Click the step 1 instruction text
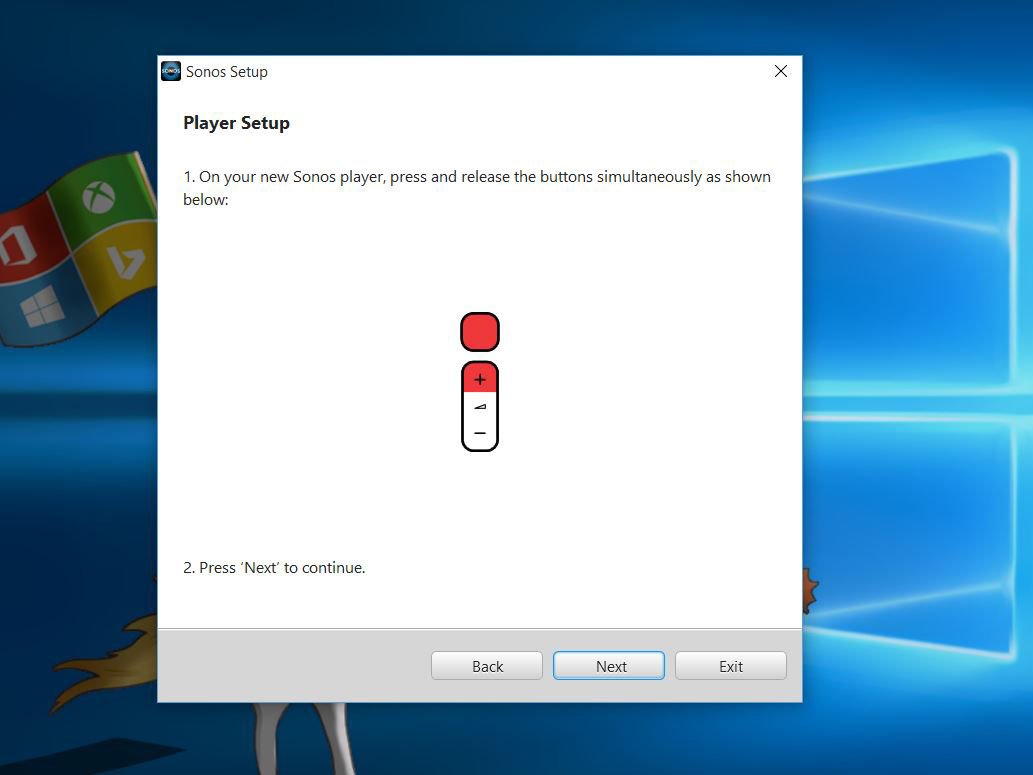The image size is (1033, 775). (476, 187)
